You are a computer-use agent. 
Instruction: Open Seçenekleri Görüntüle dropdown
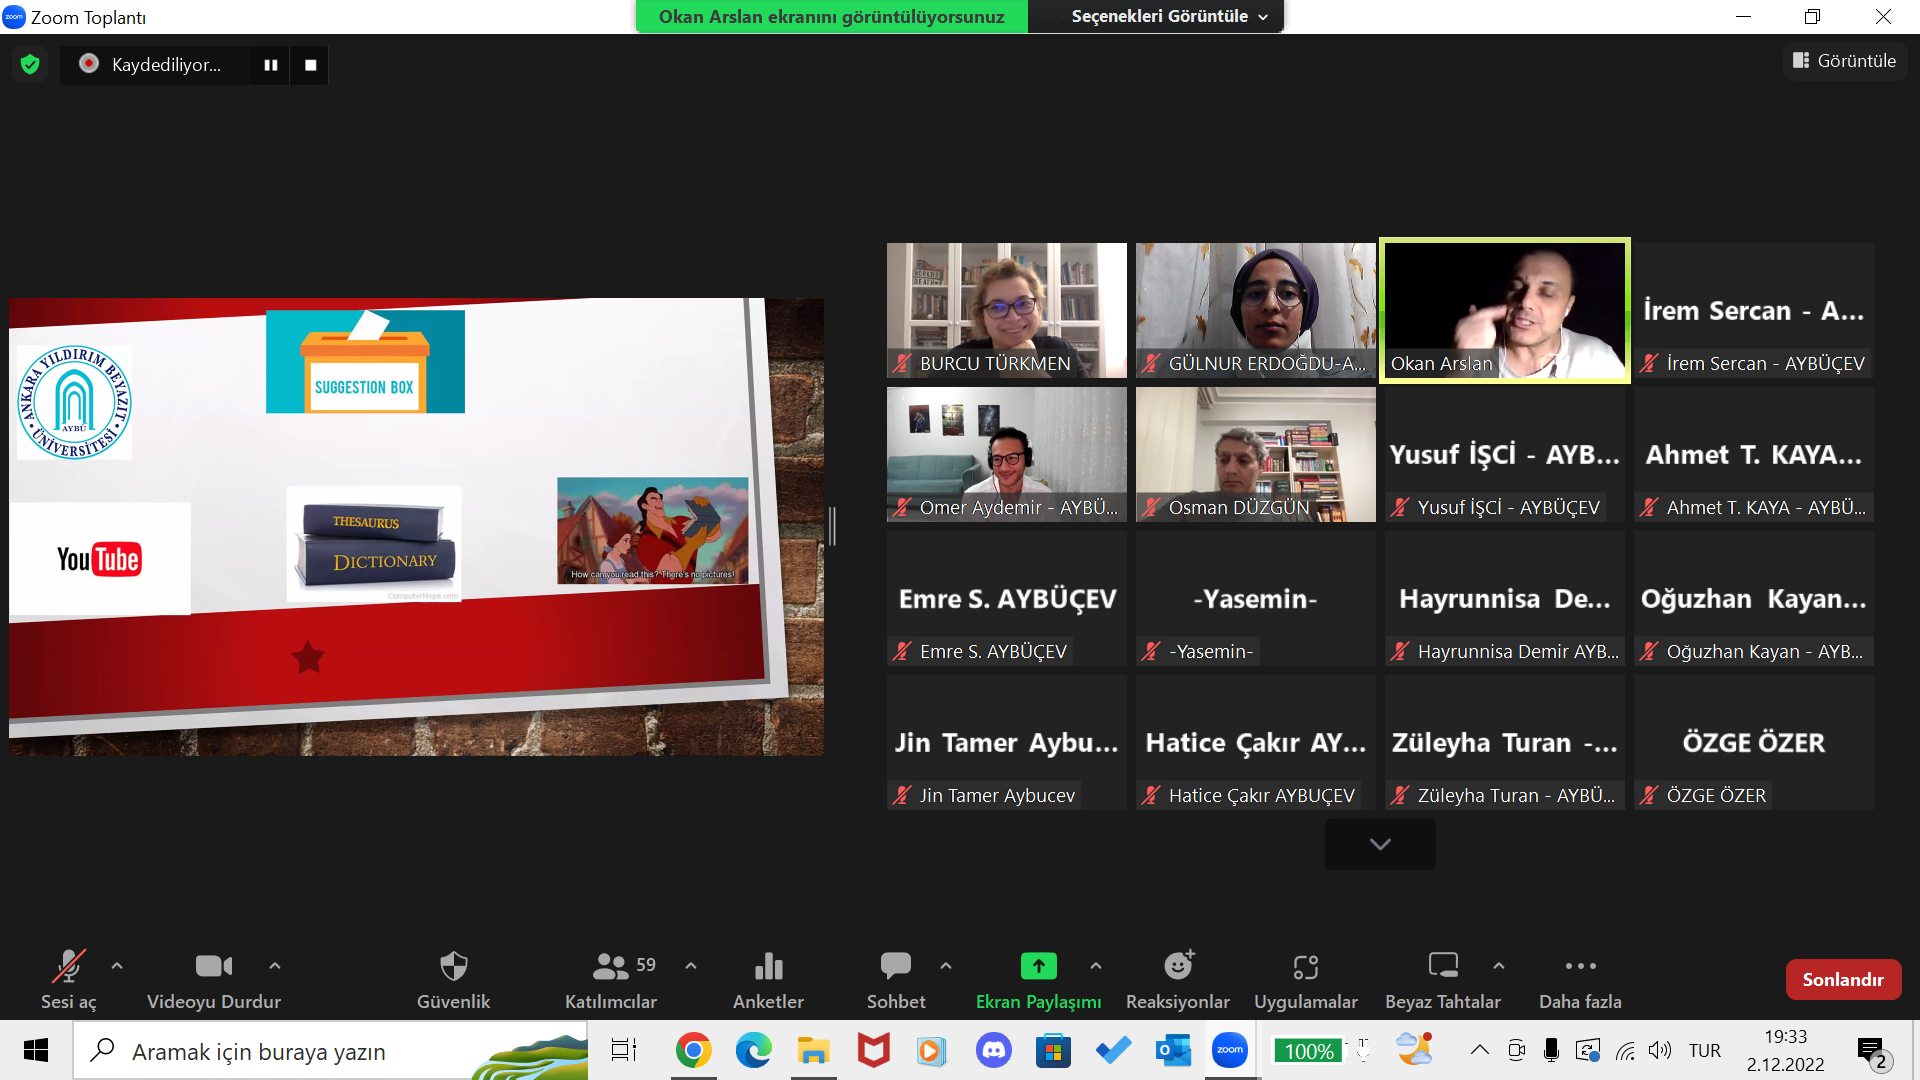point(1168,17)
